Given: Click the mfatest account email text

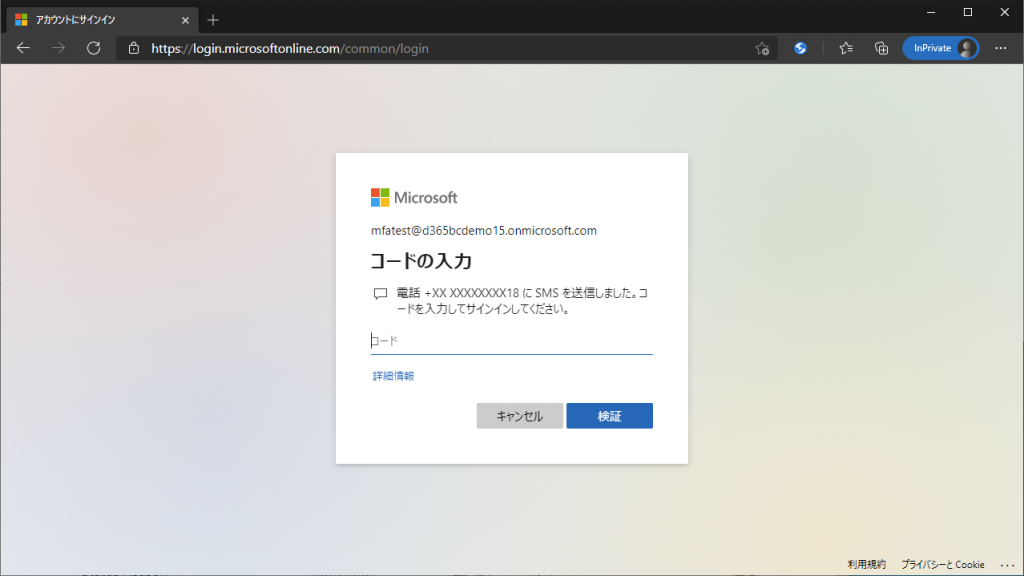Looking at the screenshot, I should pos(484,231).
